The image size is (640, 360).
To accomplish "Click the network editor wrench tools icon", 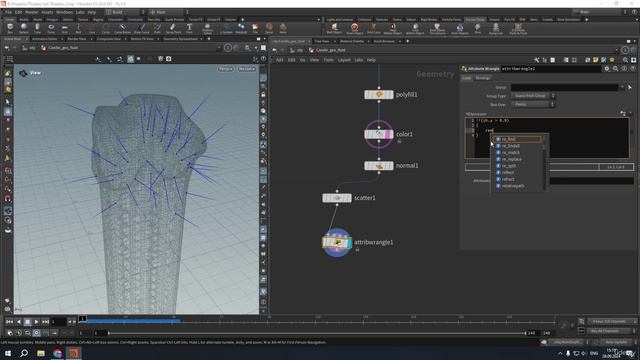I will tap(537, 60).
